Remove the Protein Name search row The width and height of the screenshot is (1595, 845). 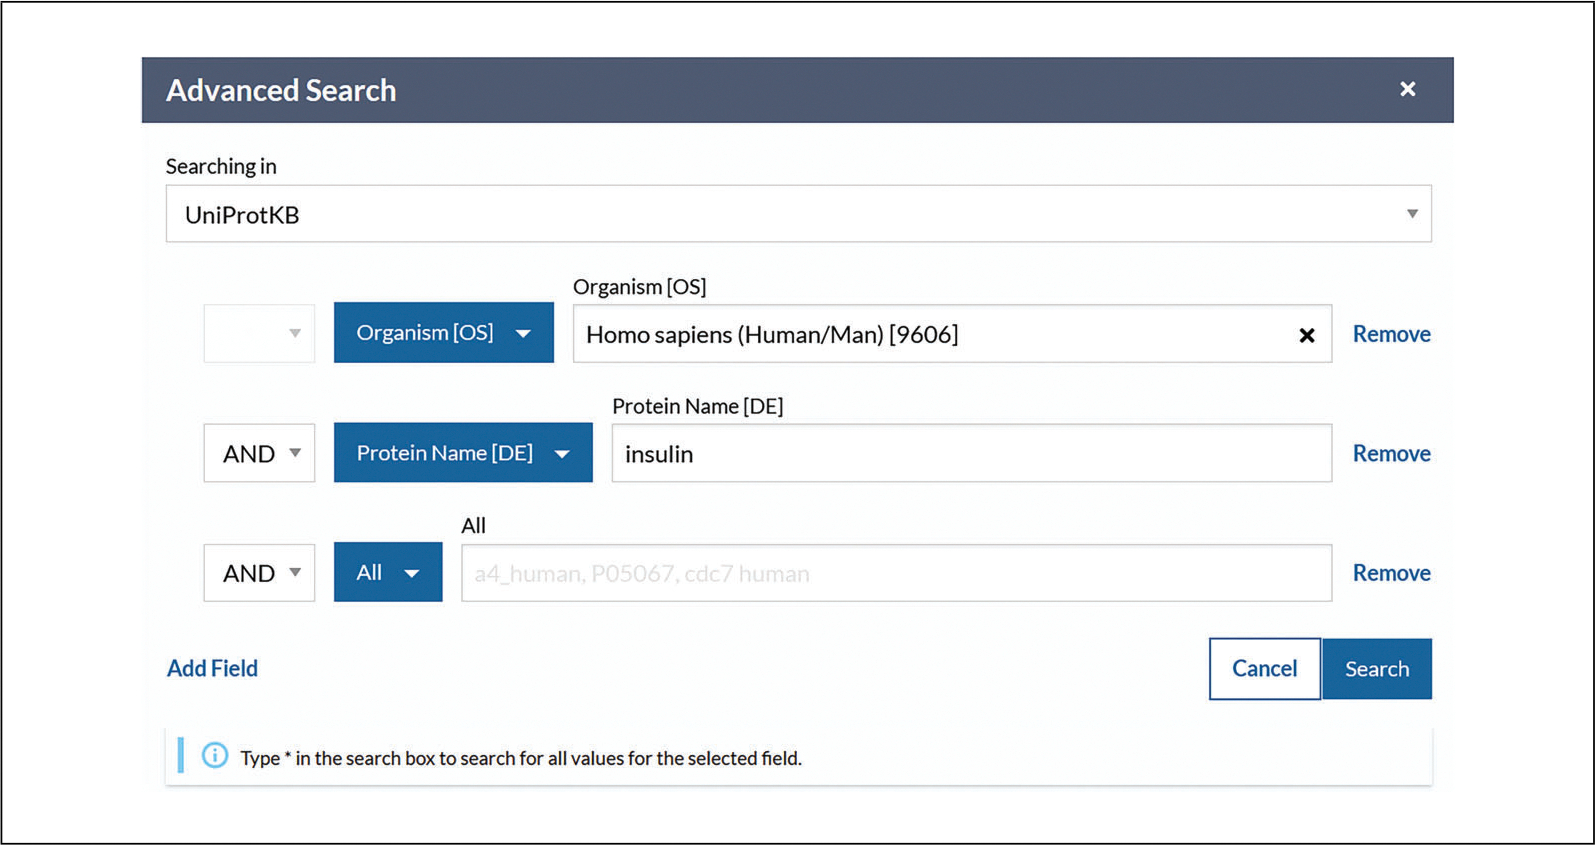click(x=1391, y=453)
